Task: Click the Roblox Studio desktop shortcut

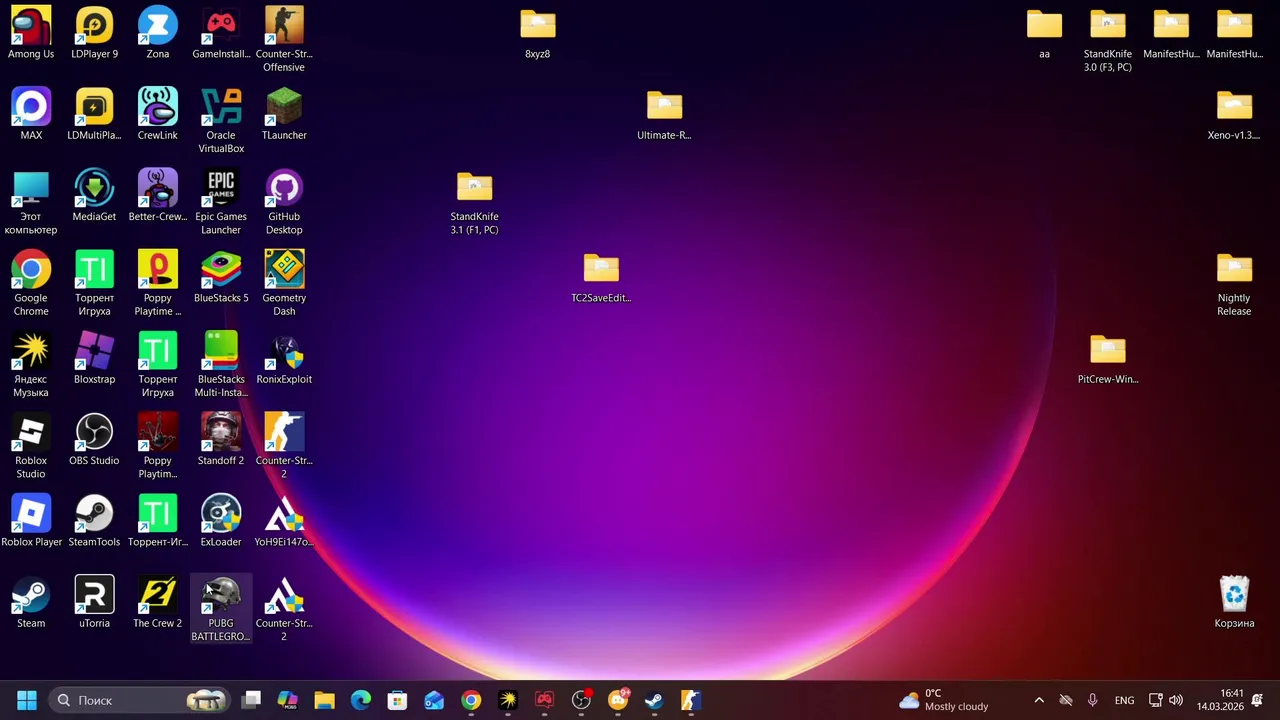Action: pyautogui.click(x=31, y=447)
